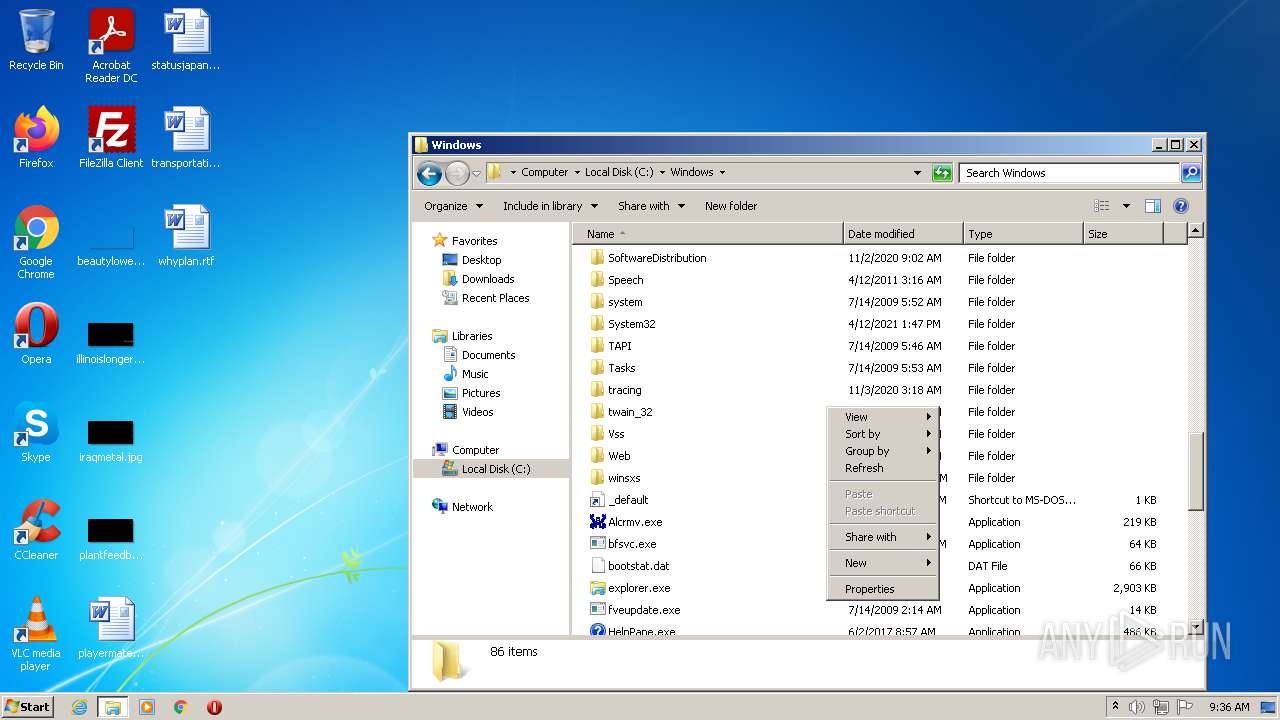Click the file list scroll up arrow
Screen dimensions: 1280x720
pyautogui.click(x=1195, y=231)
